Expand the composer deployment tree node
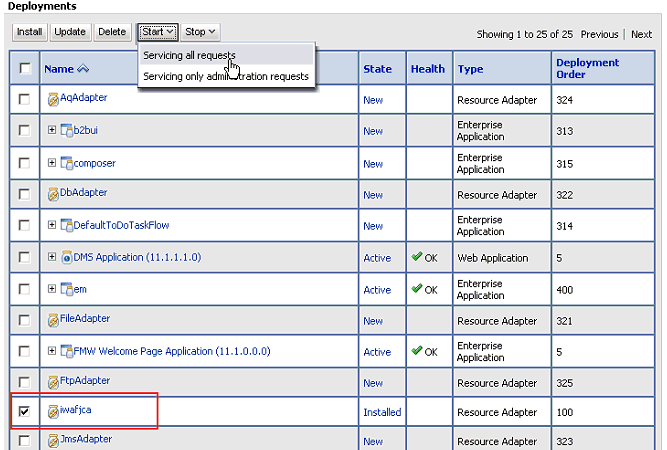The height and width of the screenshot is (450, 667). point(51,162)
